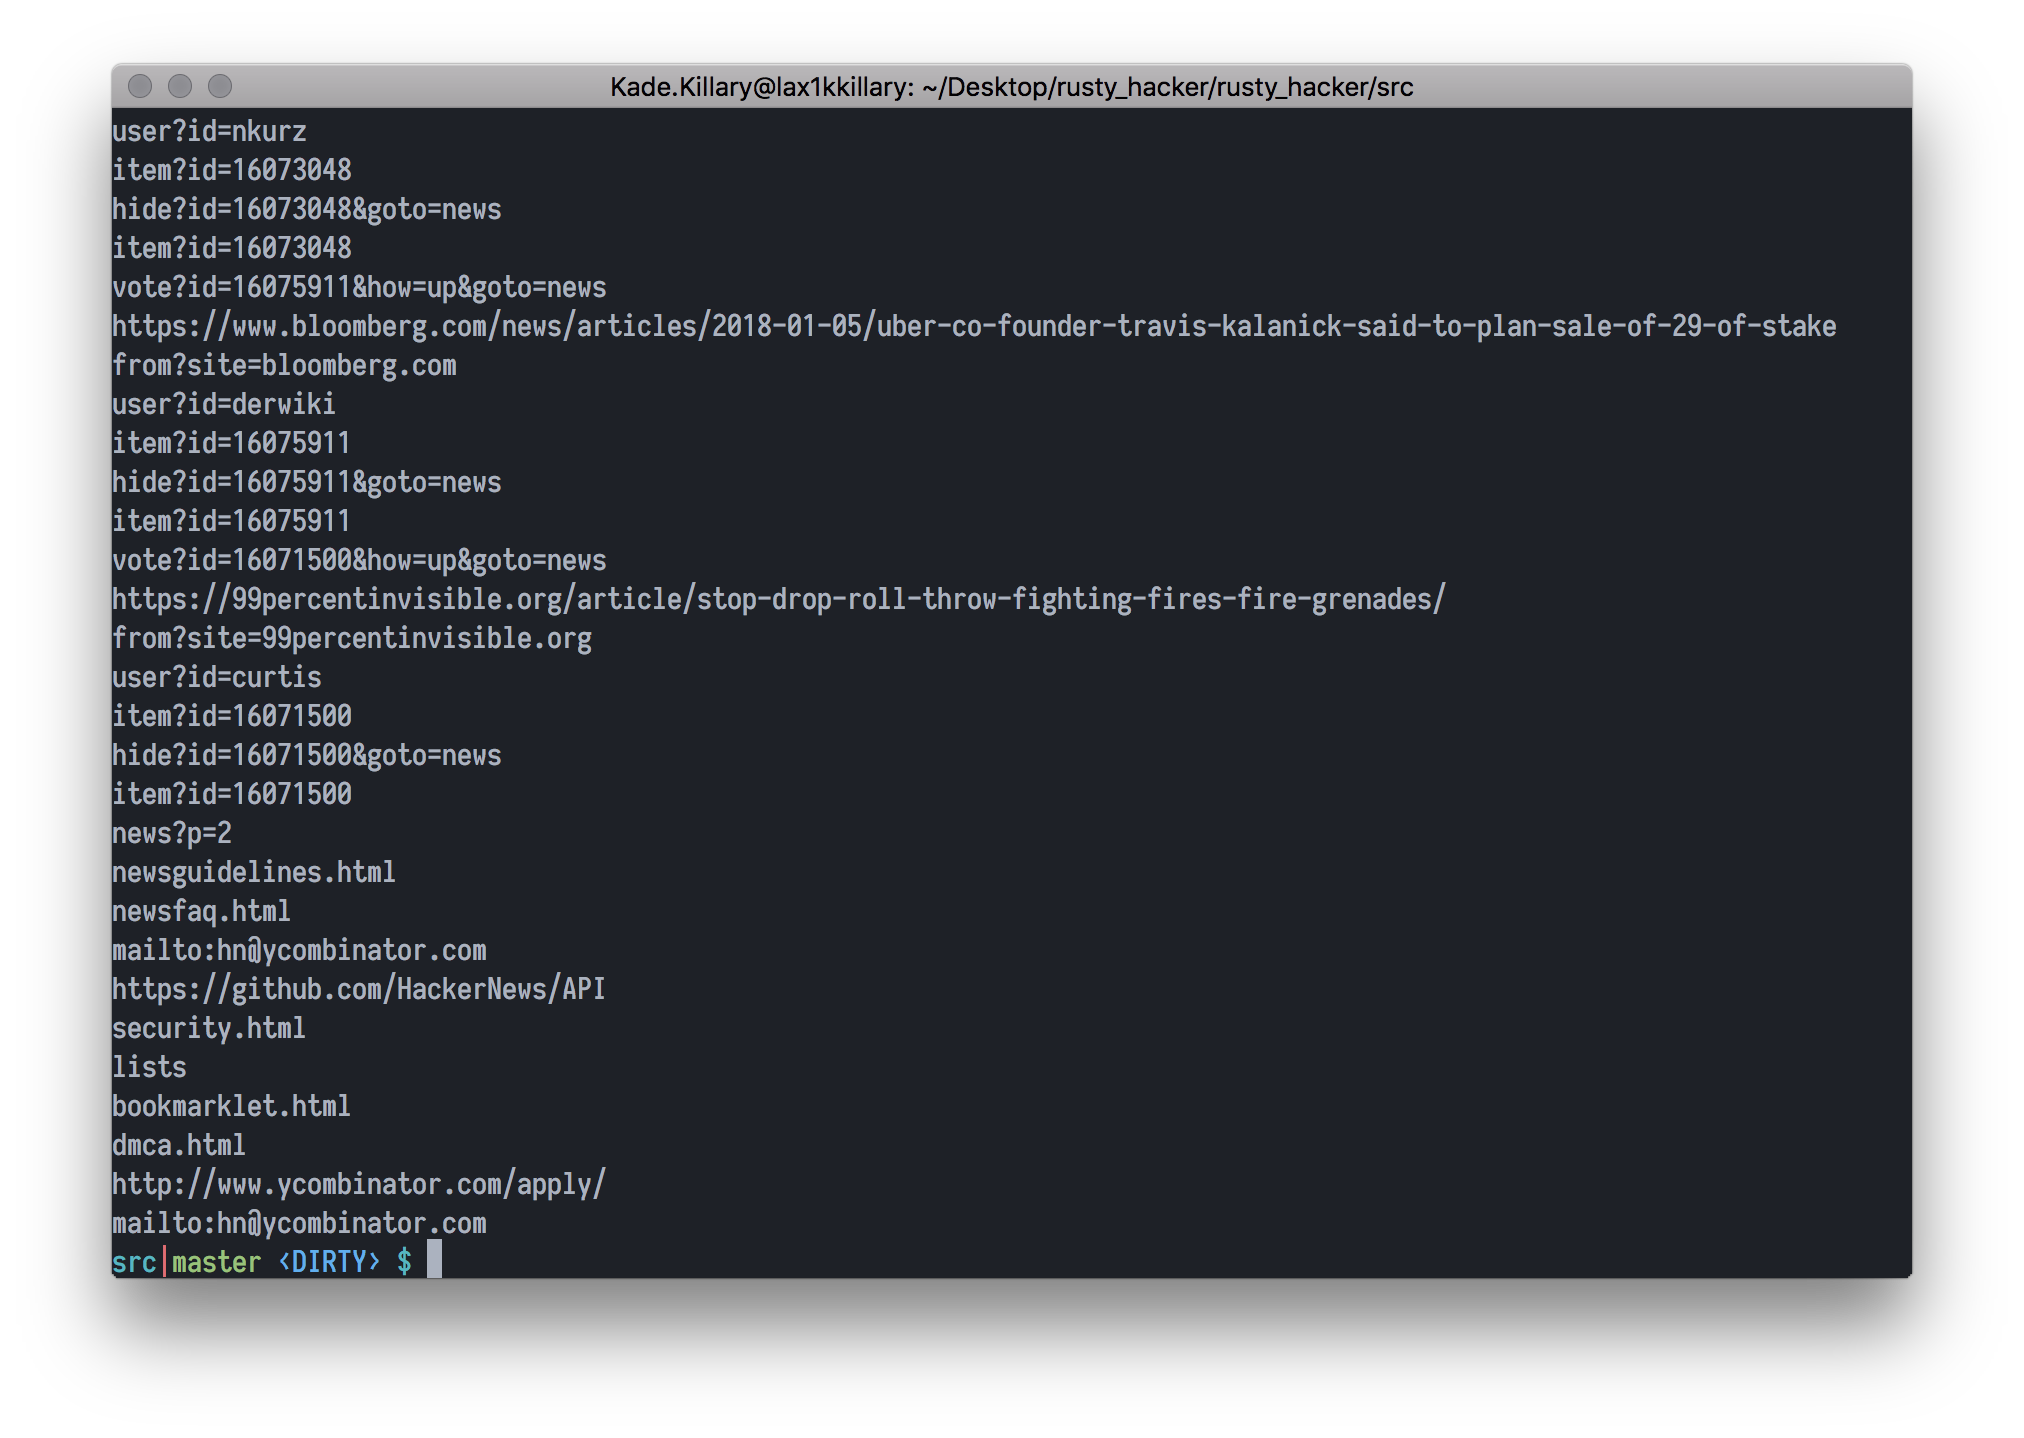Click the bookmarklet.html line
Screen dimensions: 2024x1438
[231, 1107]
